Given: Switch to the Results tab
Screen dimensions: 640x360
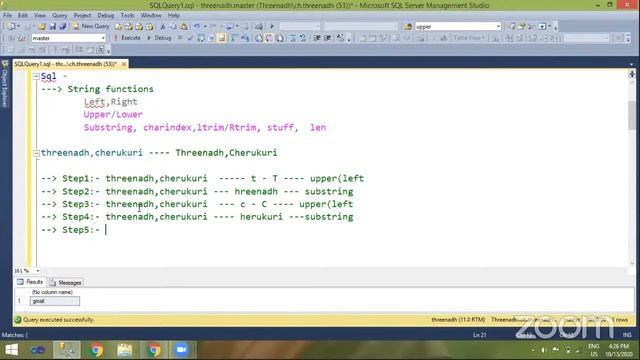Looking at the screenshot, I should click(x=30, y=282).
